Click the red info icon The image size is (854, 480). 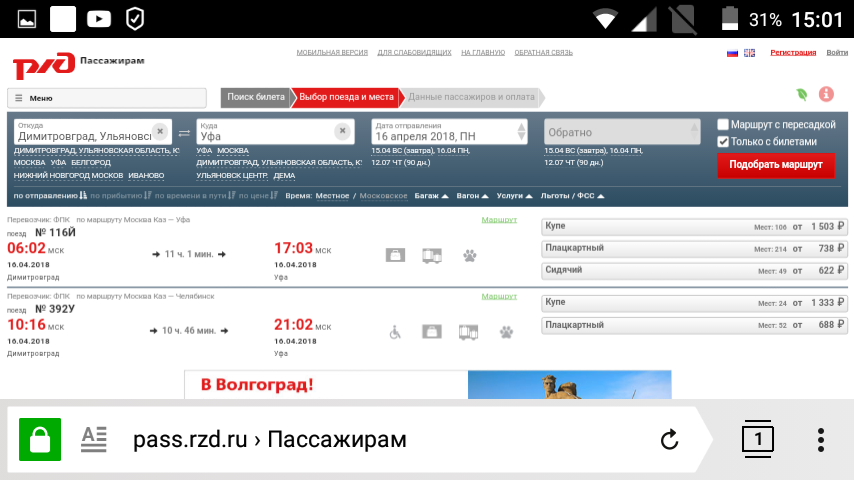tap(826, 94)
